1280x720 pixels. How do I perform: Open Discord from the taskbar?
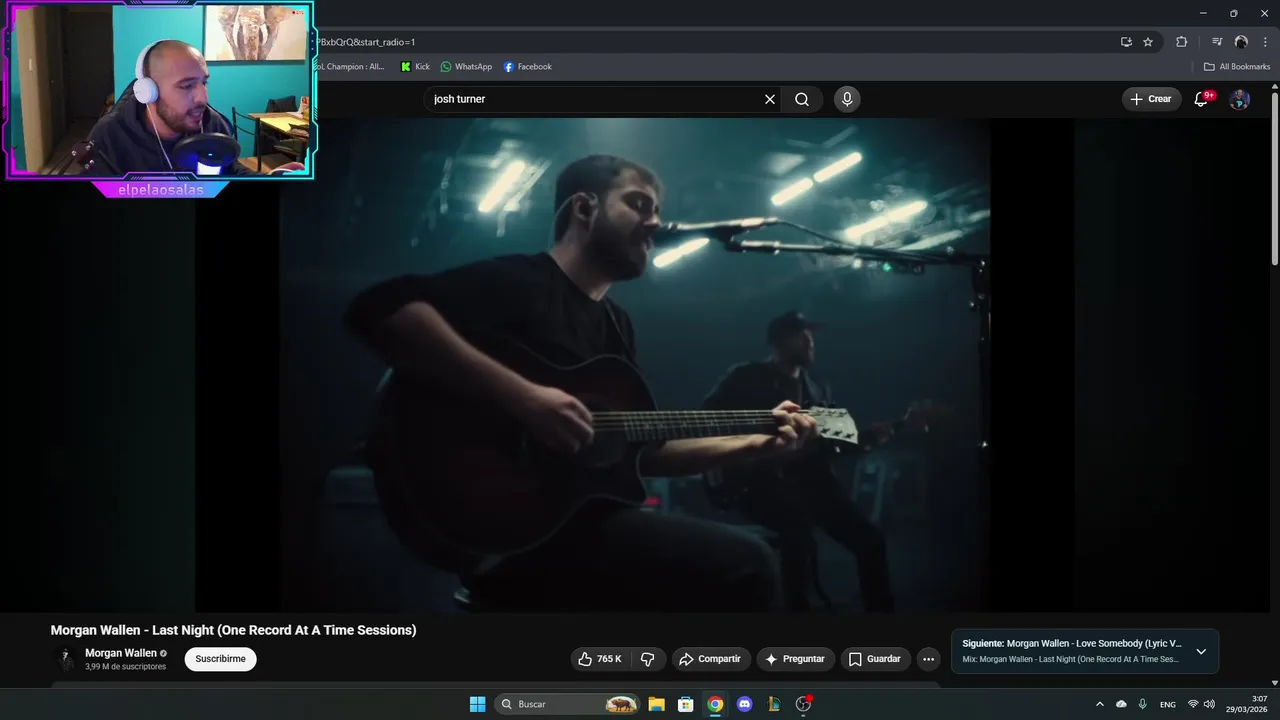coord(744,704)
